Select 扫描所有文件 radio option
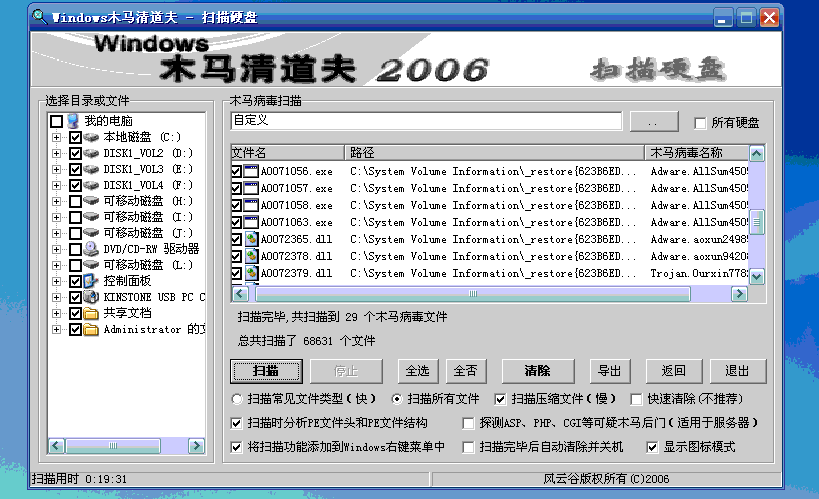 [397, 399]
